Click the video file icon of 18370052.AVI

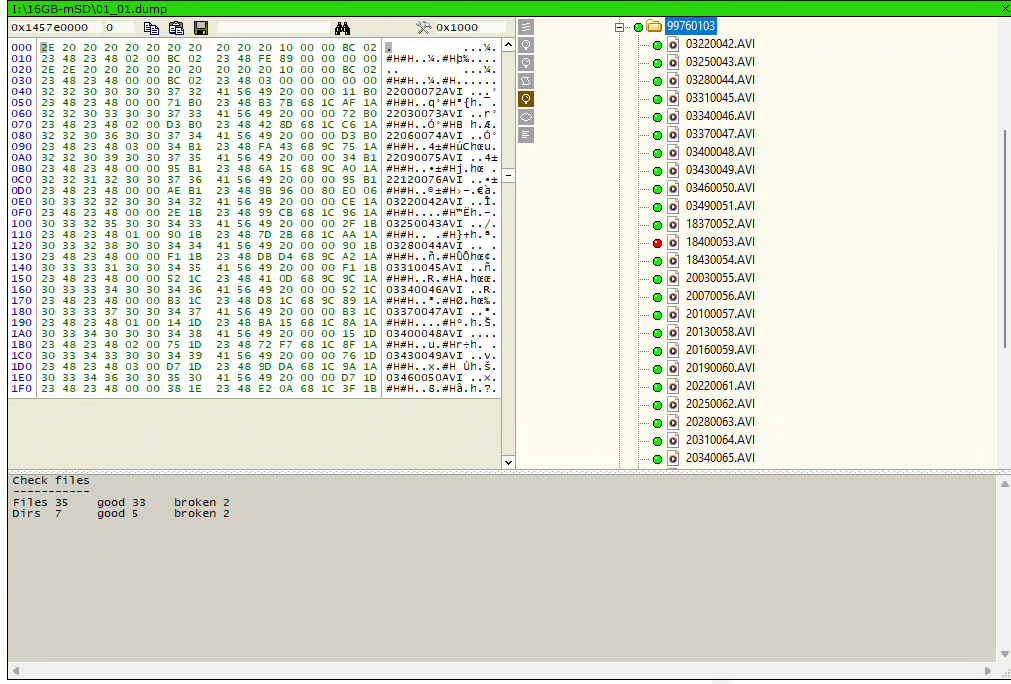[673, 224]
